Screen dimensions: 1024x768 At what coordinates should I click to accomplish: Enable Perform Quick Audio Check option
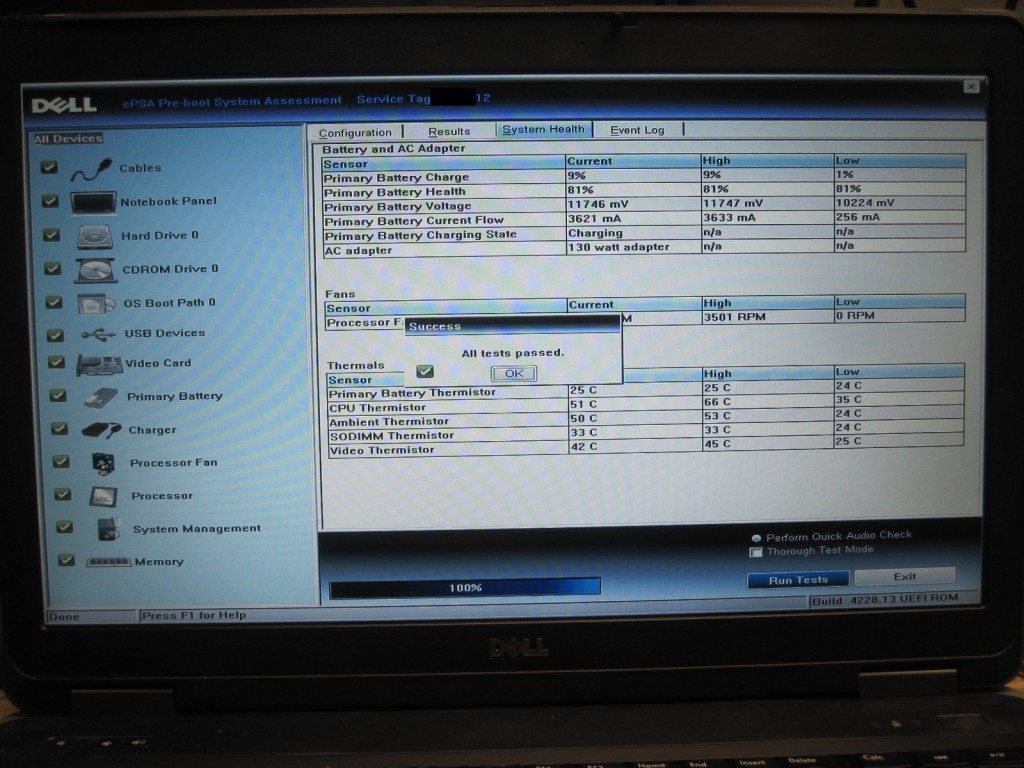point(756,538)
